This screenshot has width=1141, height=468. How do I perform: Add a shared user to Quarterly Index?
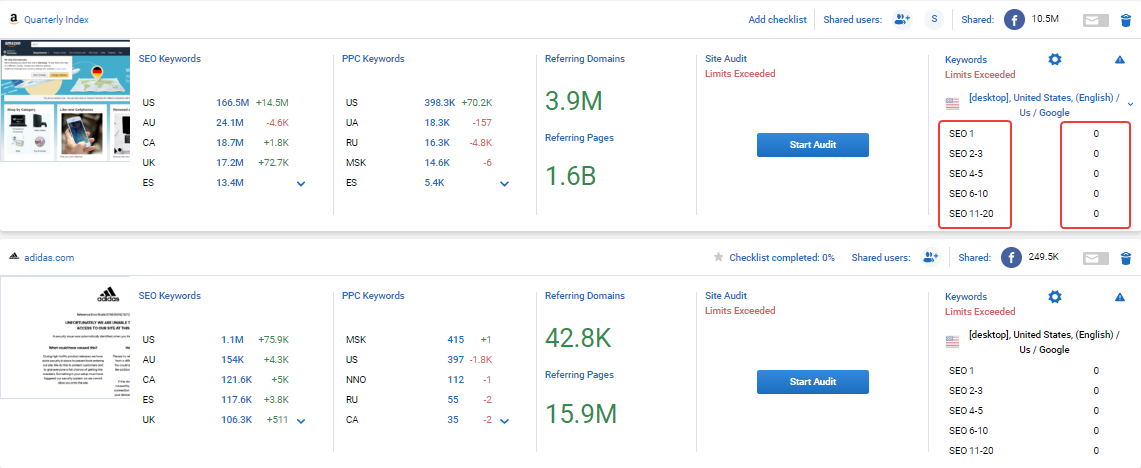902,20
